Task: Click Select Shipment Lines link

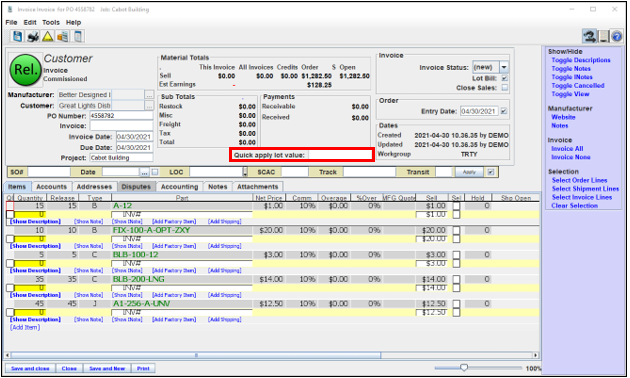Action: point(585,189)
